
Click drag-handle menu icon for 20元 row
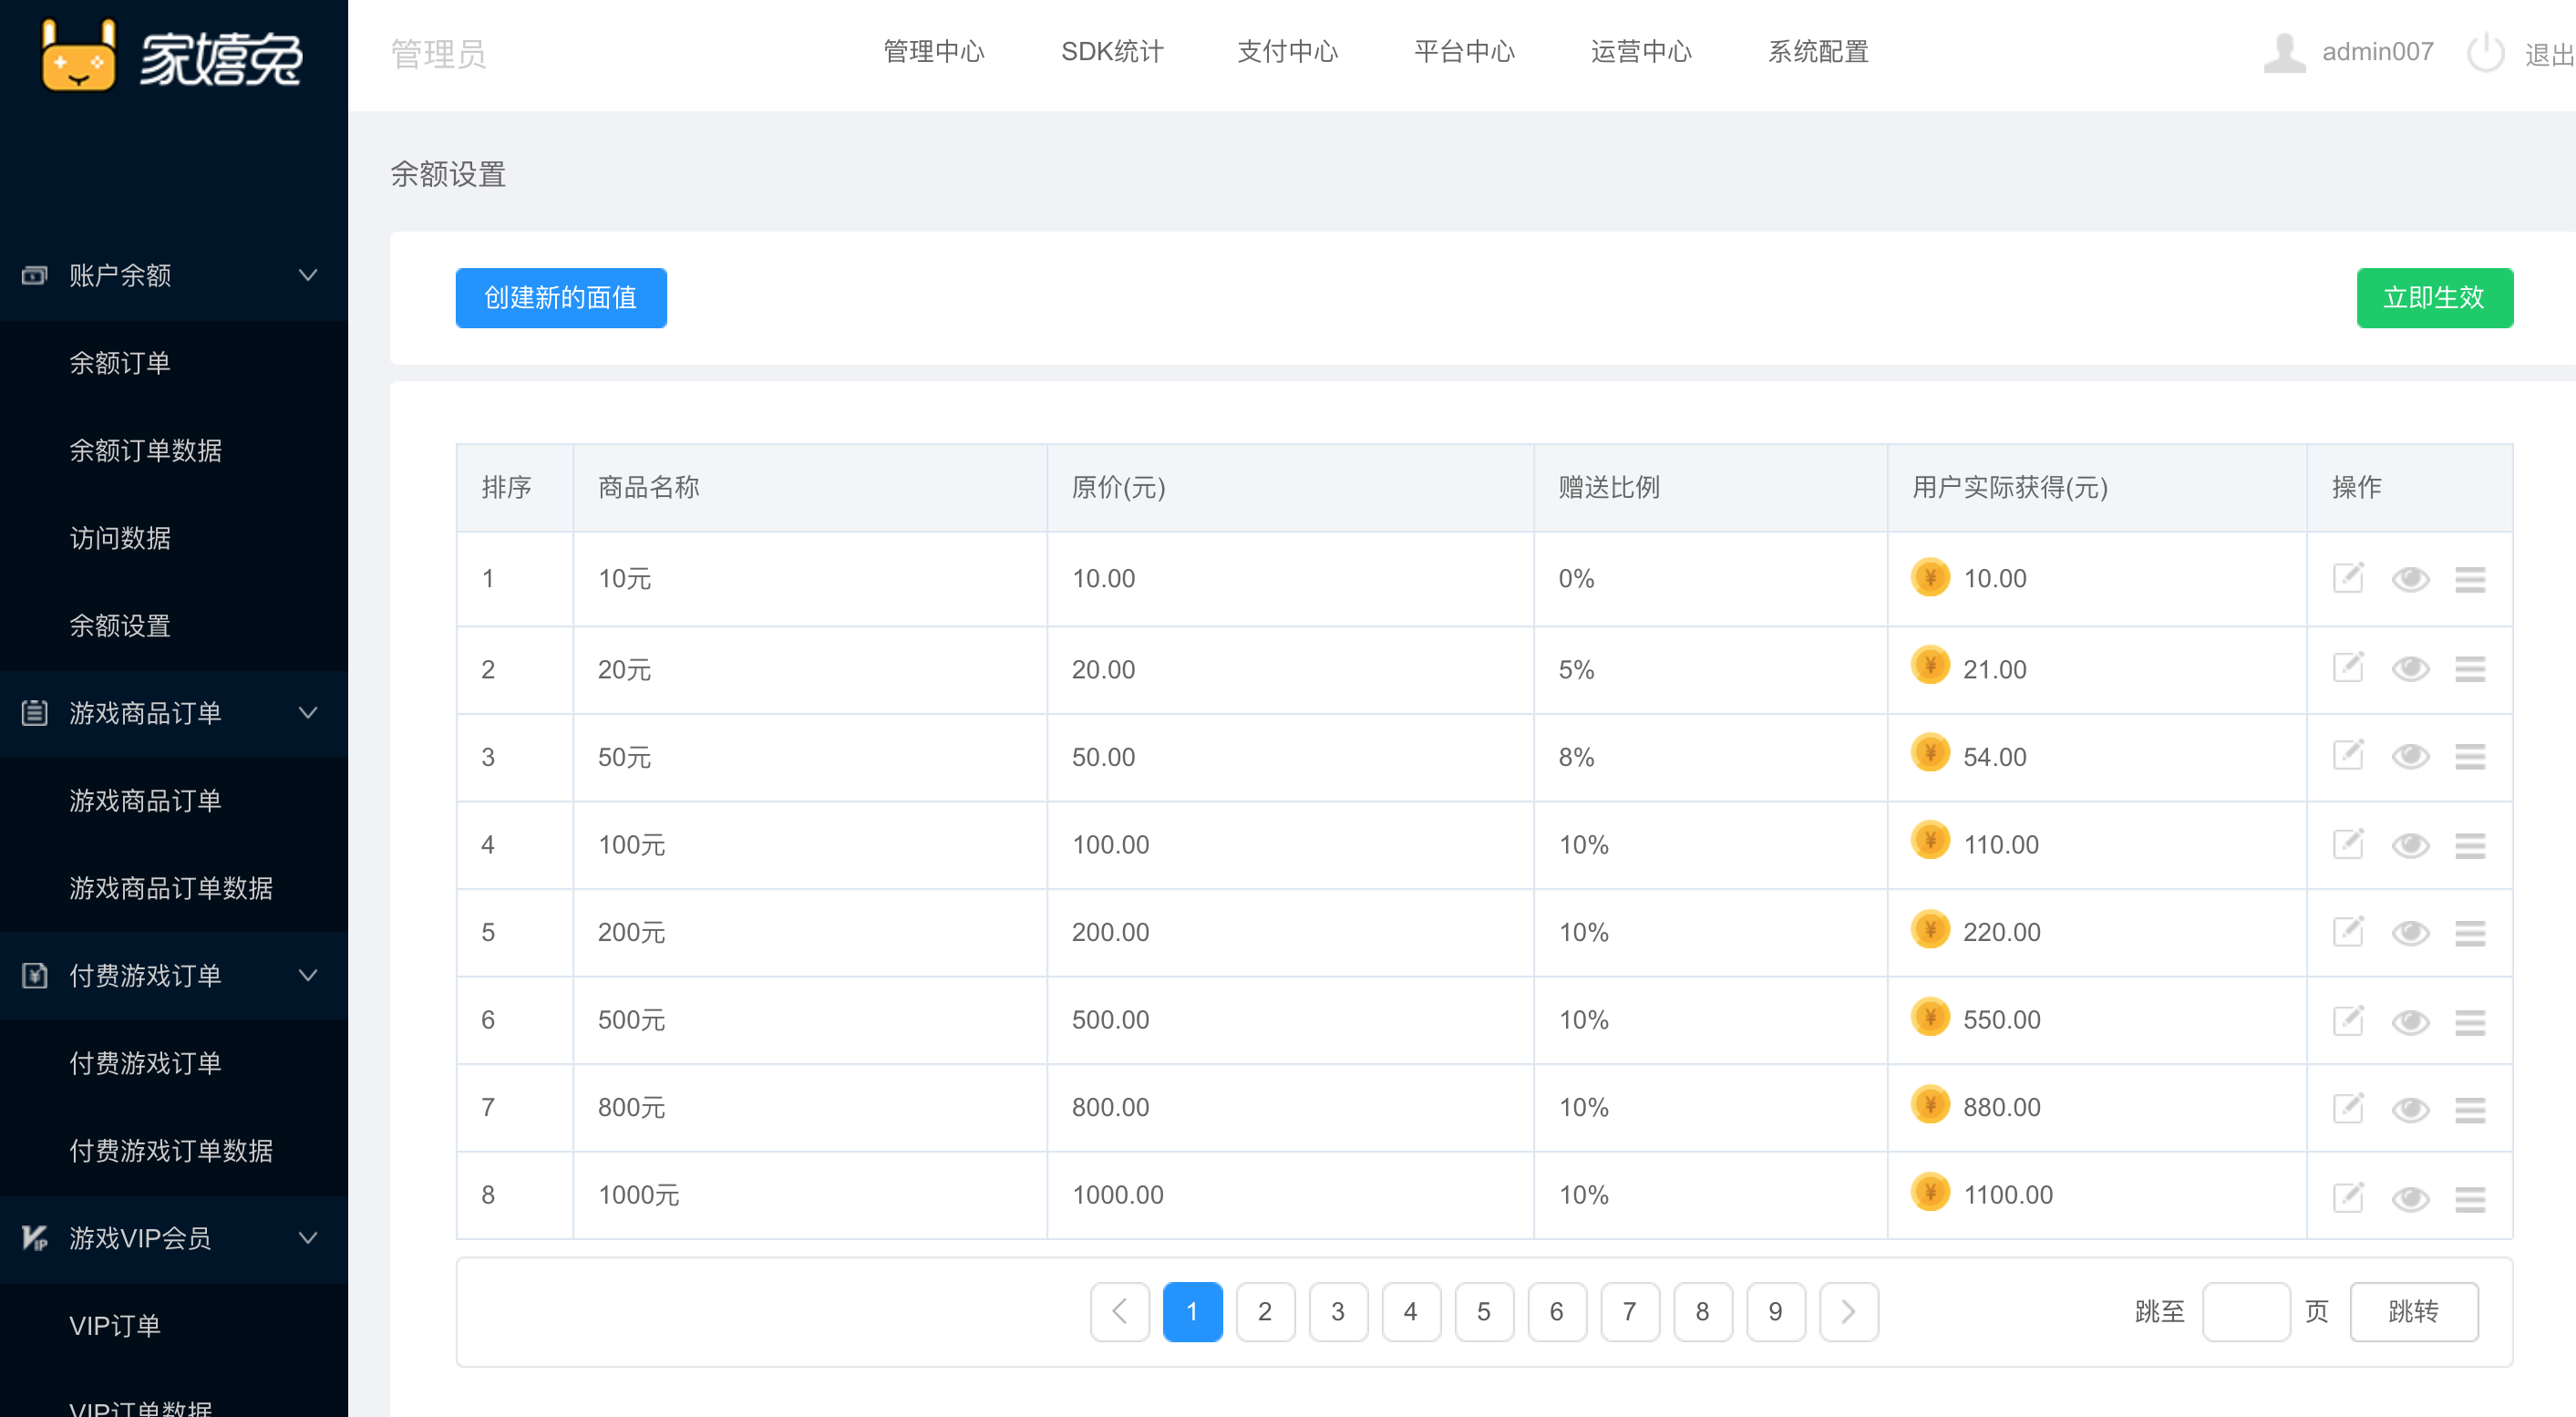click(x=2469, y=669)
